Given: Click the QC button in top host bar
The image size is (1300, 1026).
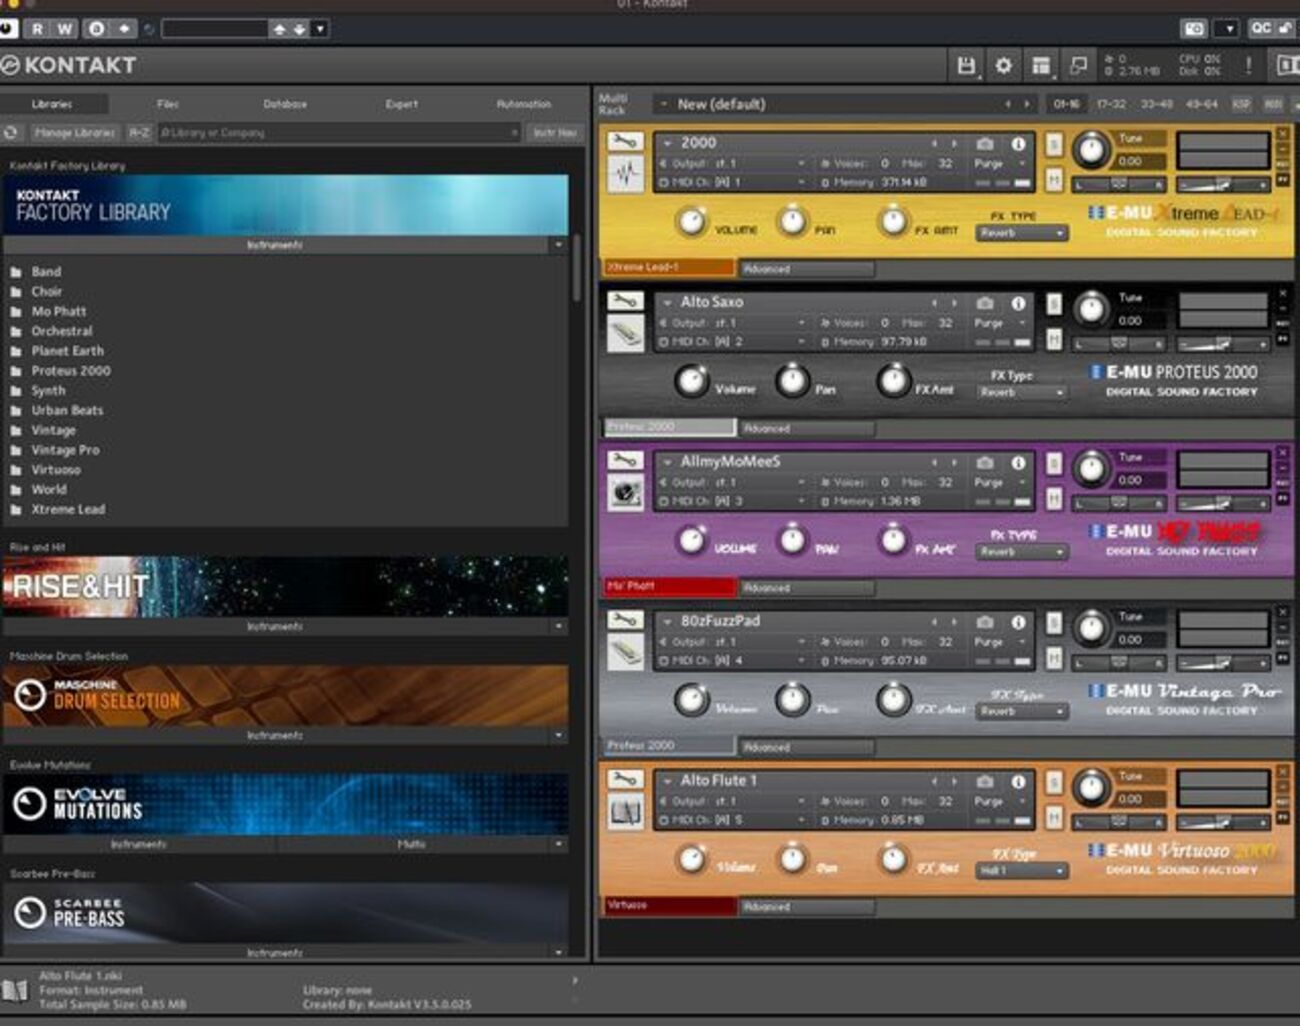Looking at the screenshot, I should click(1260, 28).
